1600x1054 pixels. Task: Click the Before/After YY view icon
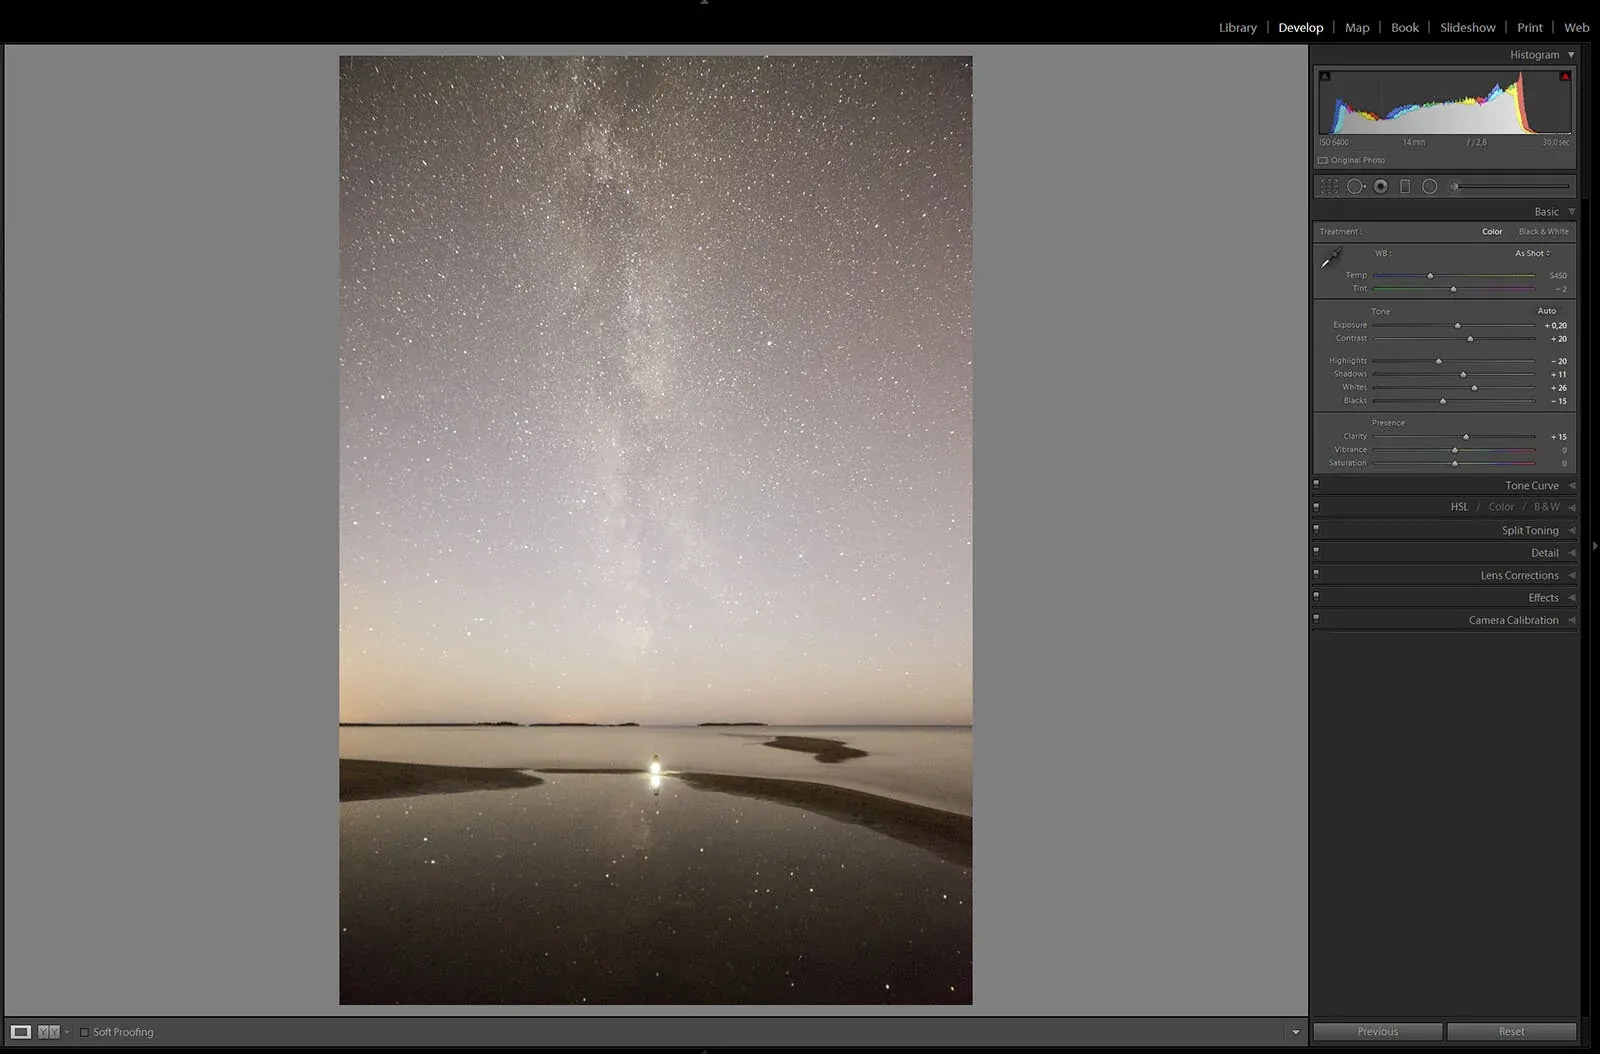click(48, 1032)
